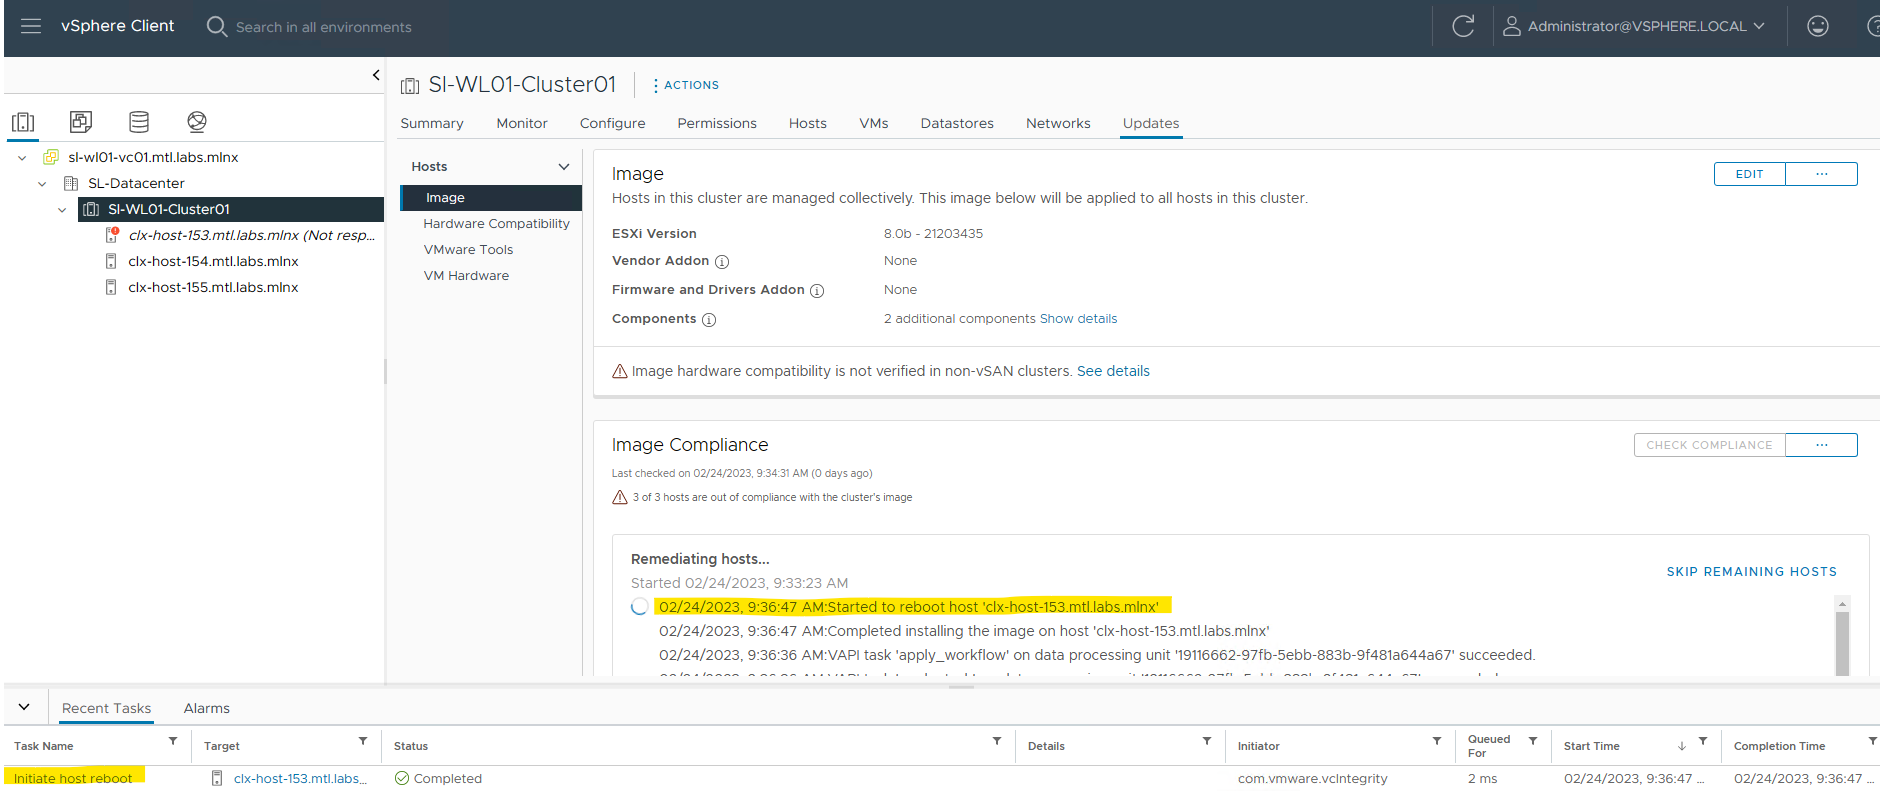1880x791 pixels.
Task: Click the CHECK COMPLIANCE button
Action: (x=1710, y=445)
